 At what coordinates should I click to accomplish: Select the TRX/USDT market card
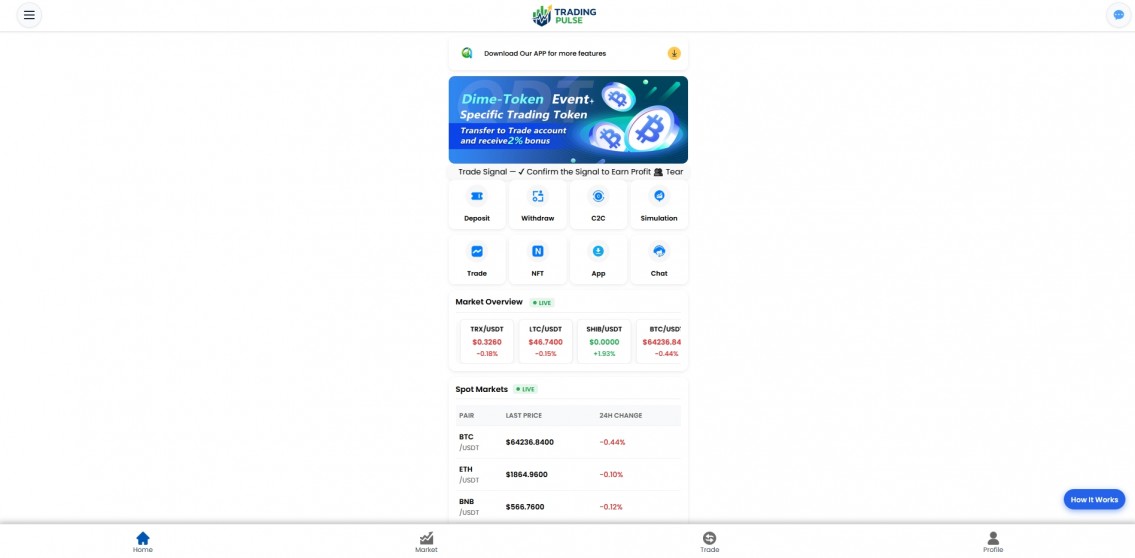click(486, 342)
